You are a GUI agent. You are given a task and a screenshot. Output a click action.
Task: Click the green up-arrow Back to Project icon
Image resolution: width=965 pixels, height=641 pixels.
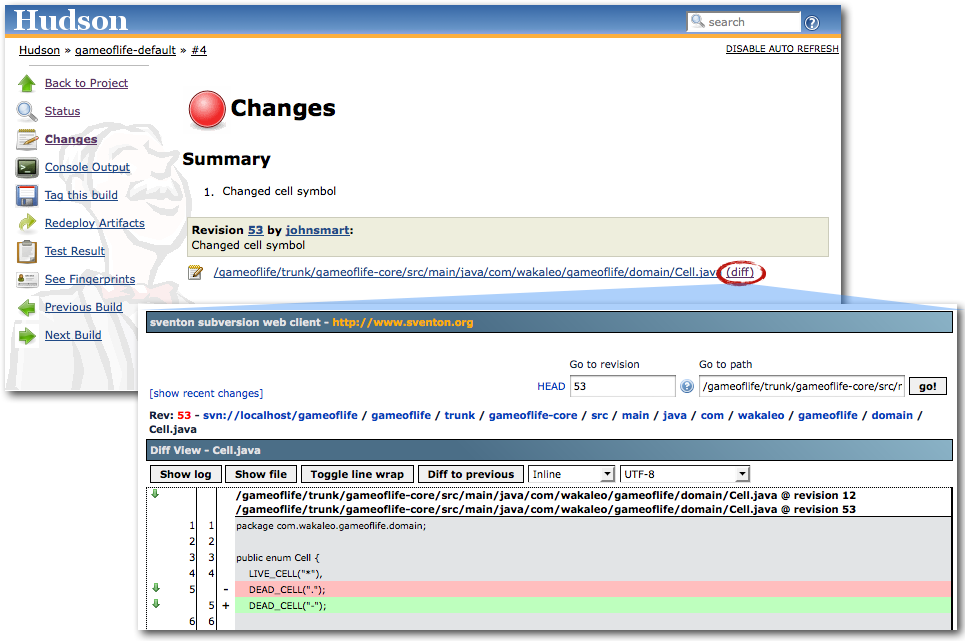(27, 83)
